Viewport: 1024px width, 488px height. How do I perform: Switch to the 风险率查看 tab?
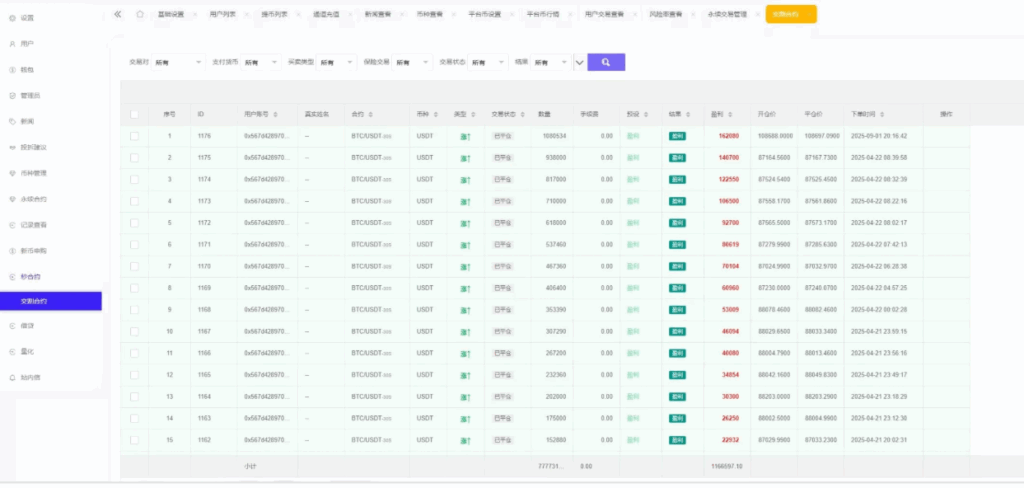point(663,14)
